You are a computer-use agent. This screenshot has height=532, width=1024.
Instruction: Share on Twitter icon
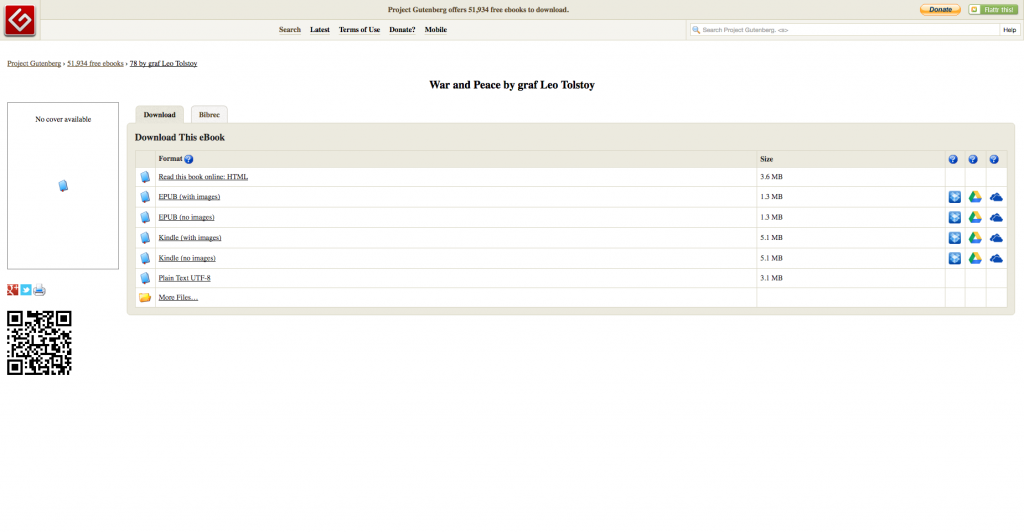pos(25,290)
